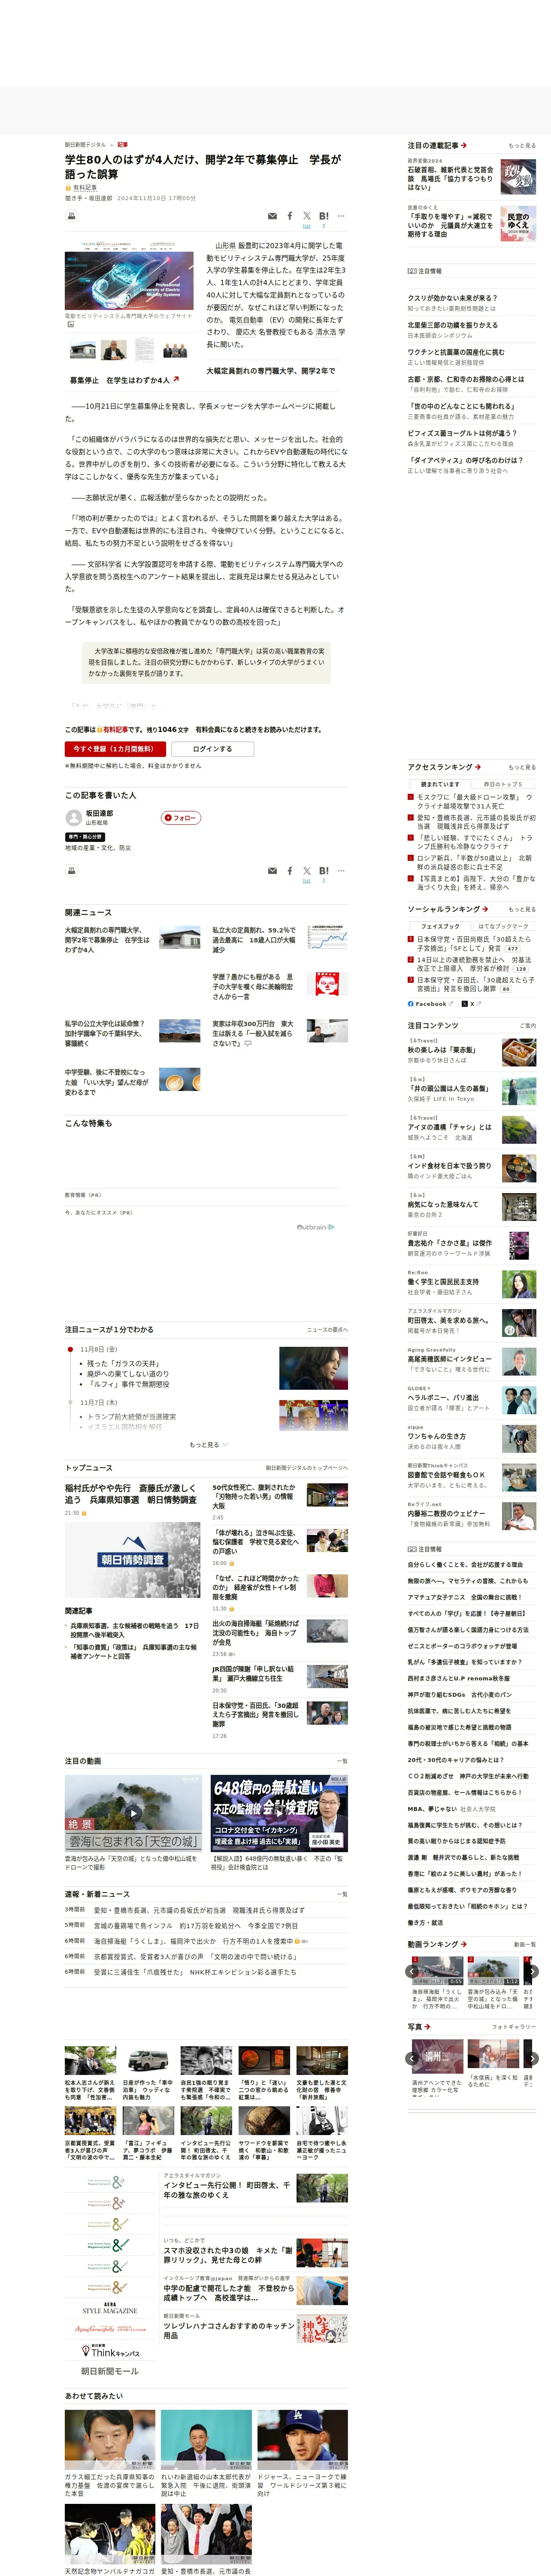This screenshot has height=2576, width=551.
Task: Open document thumbnail under main image
Action: point(145,349)
